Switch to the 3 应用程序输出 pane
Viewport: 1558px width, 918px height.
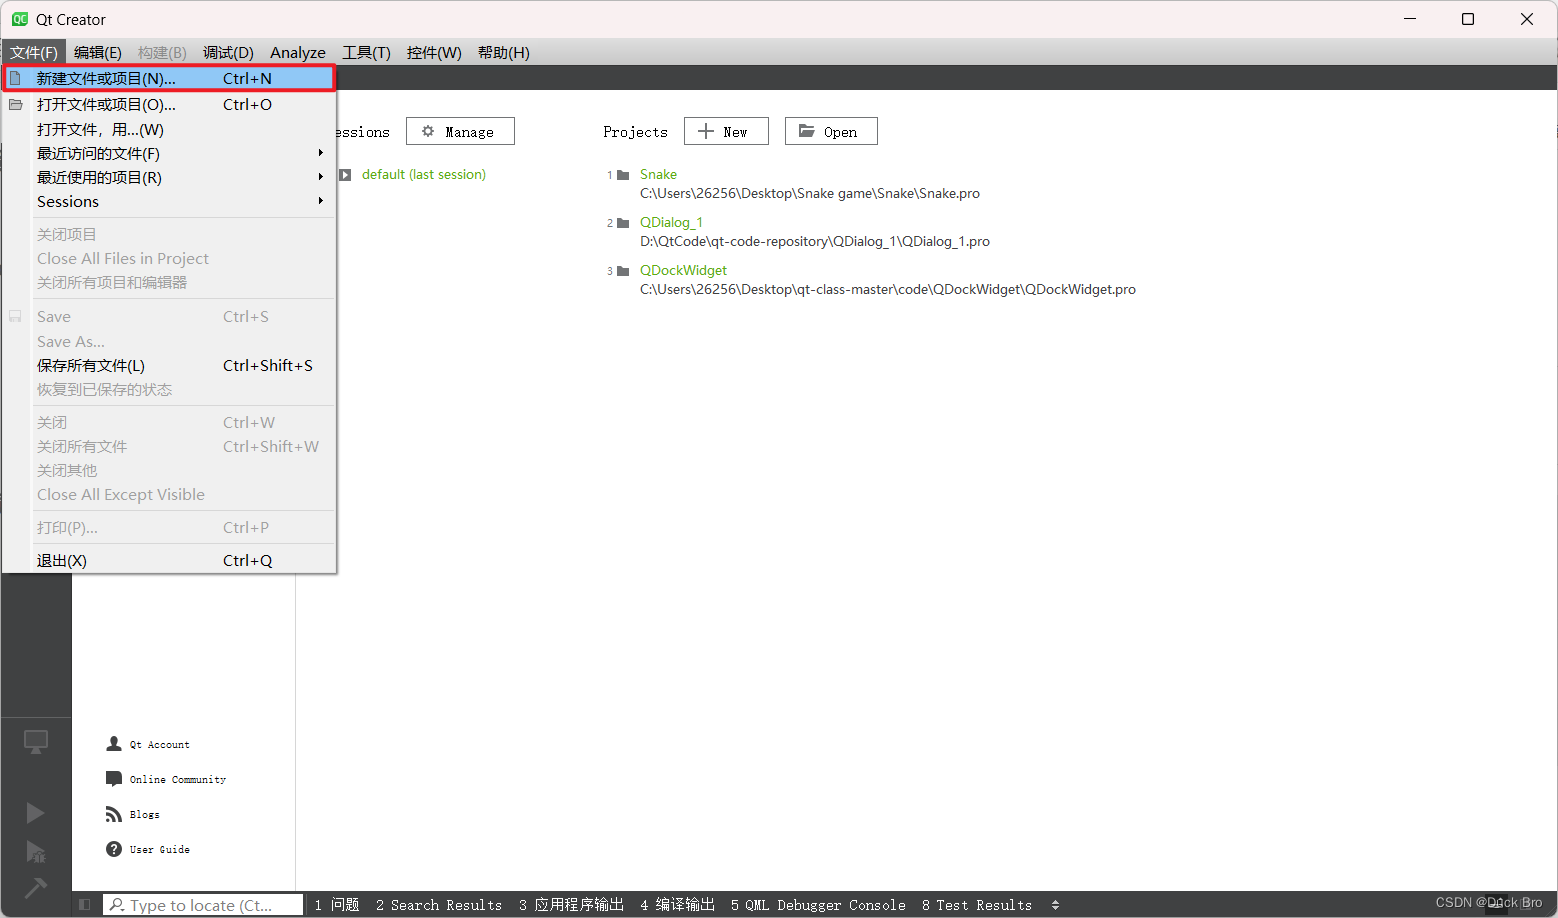pos(571,905)
